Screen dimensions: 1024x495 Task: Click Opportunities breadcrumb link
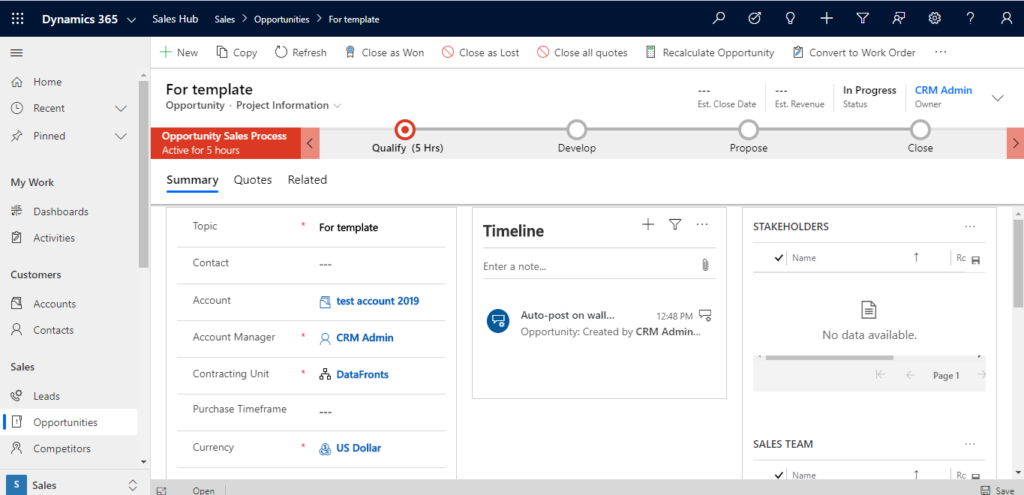click(x=281, y=20)
